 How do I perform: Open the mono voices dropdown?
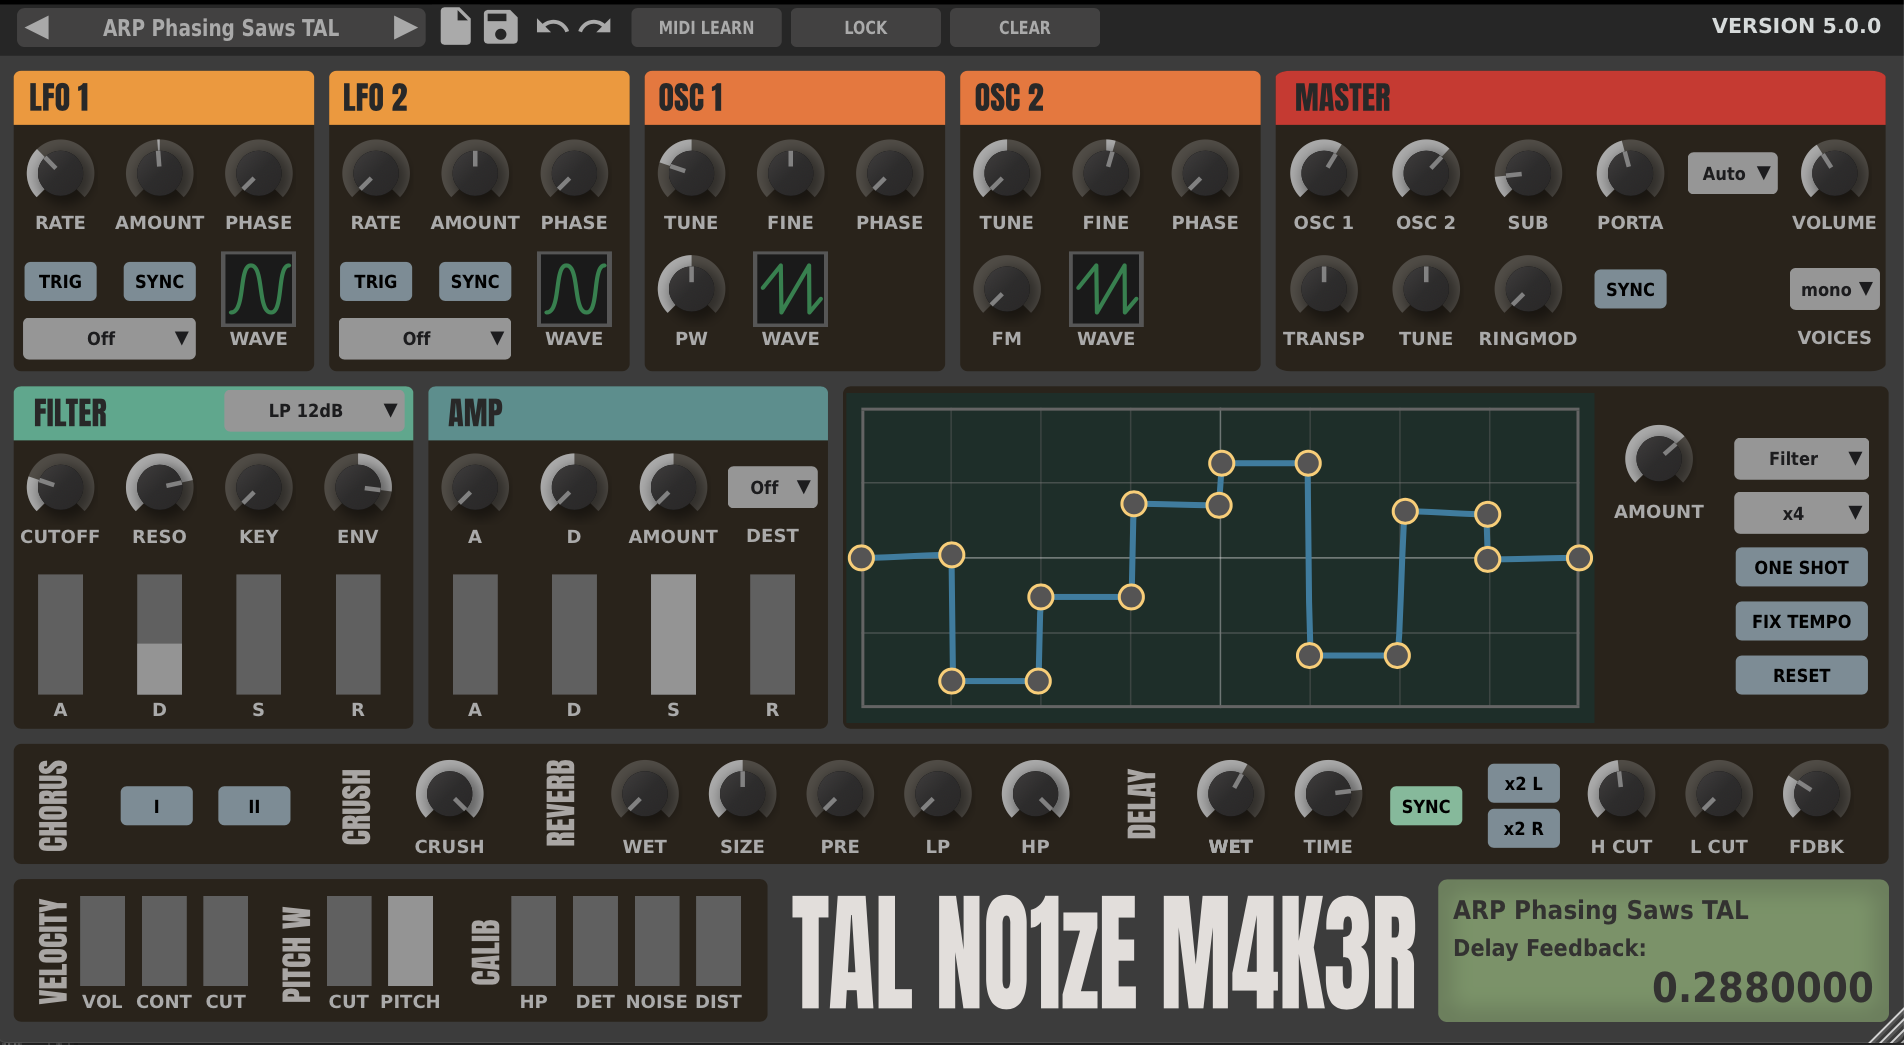pyautogui.click(x=1835, y=289)
